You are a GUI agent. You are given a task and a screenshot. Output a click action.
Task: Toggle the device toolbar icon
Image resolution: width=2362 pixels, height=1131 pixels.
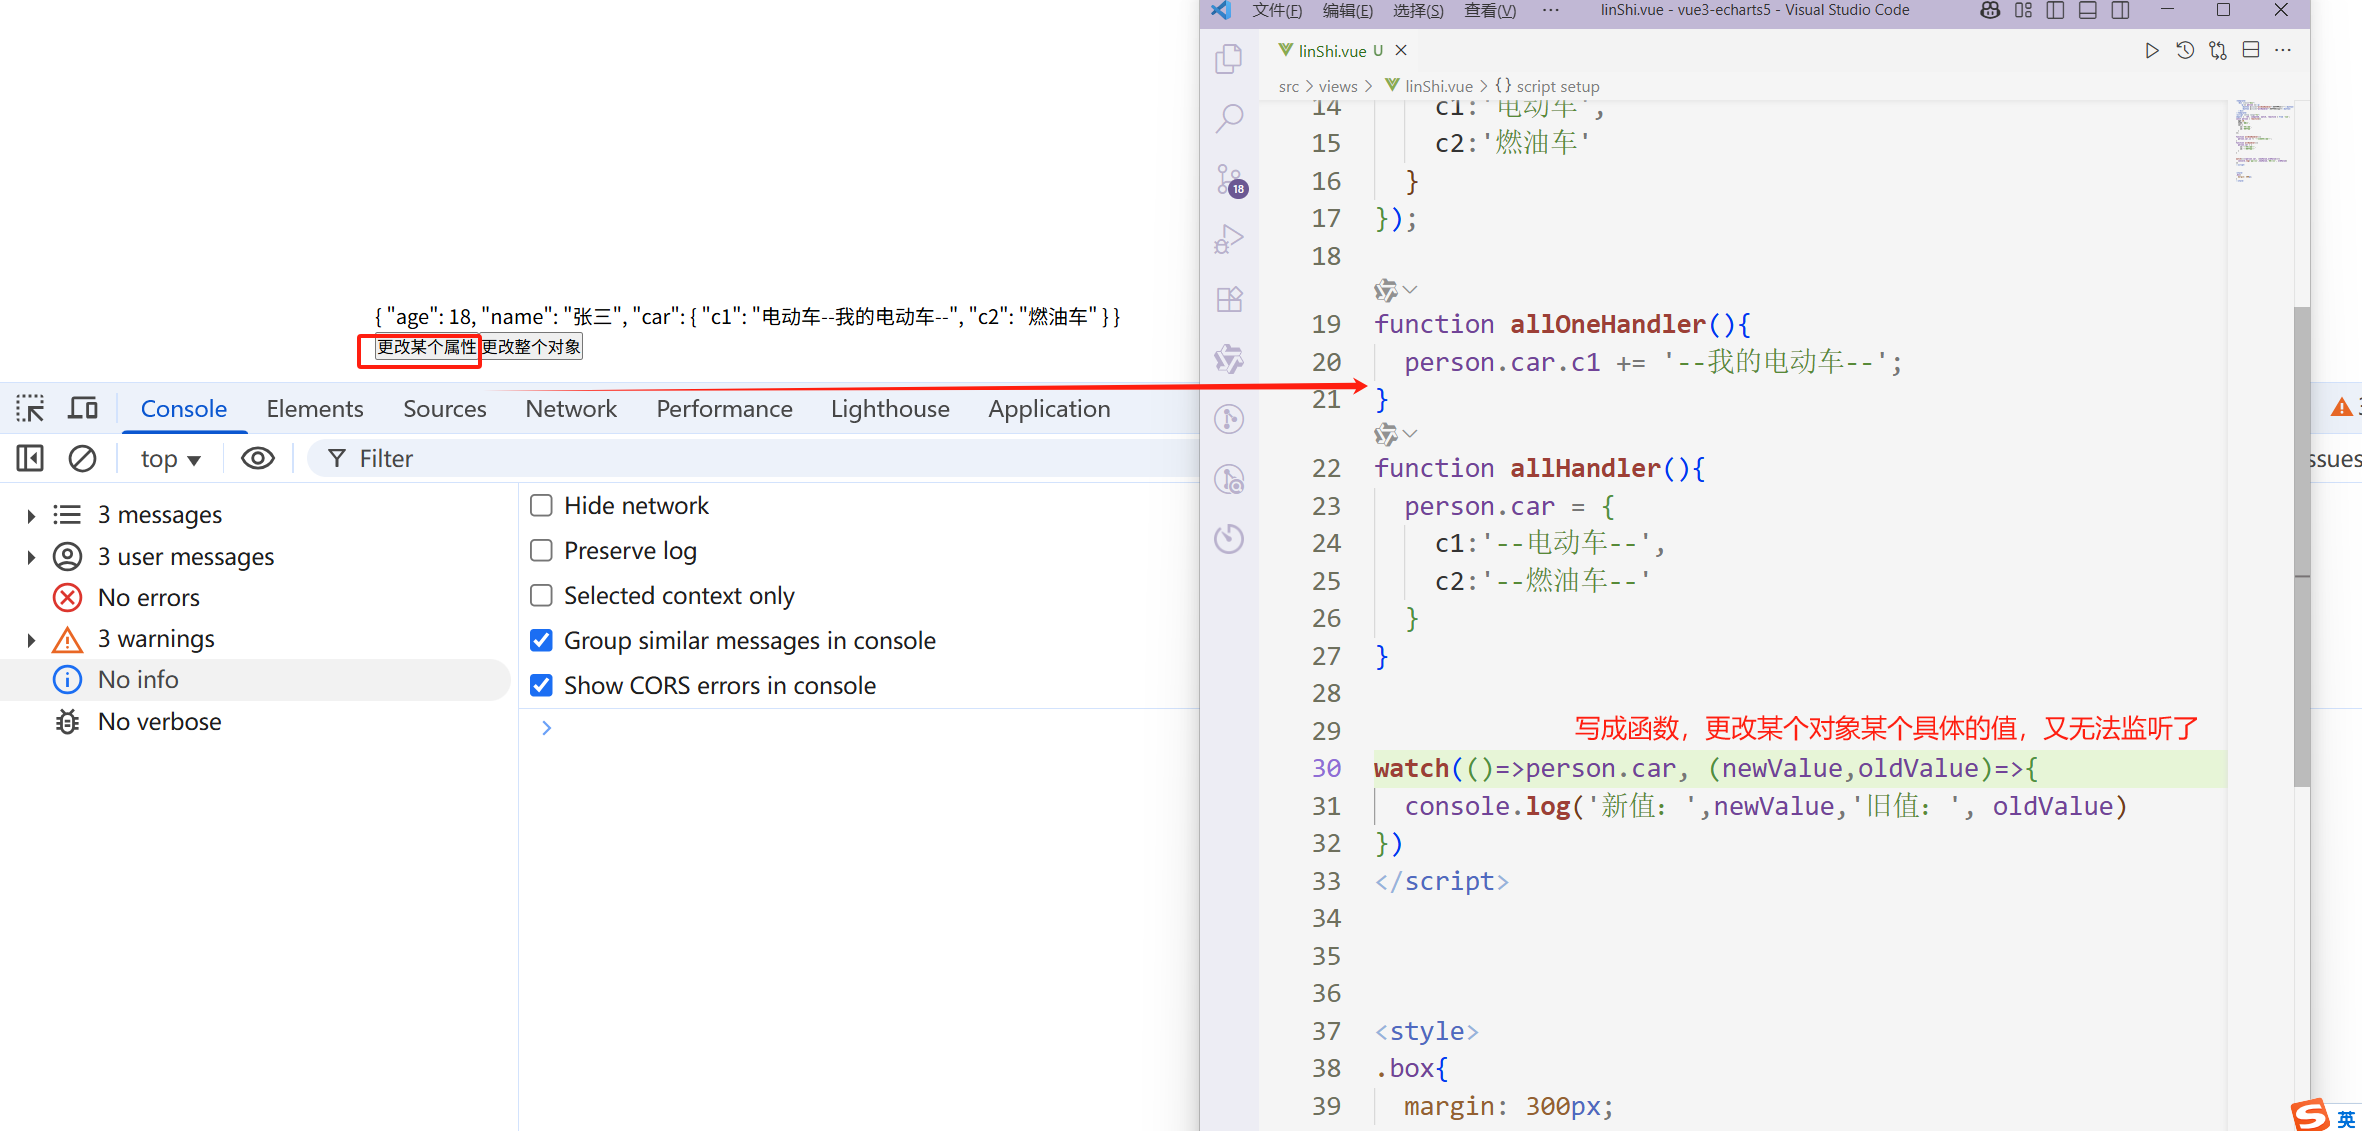click(83, 409)
